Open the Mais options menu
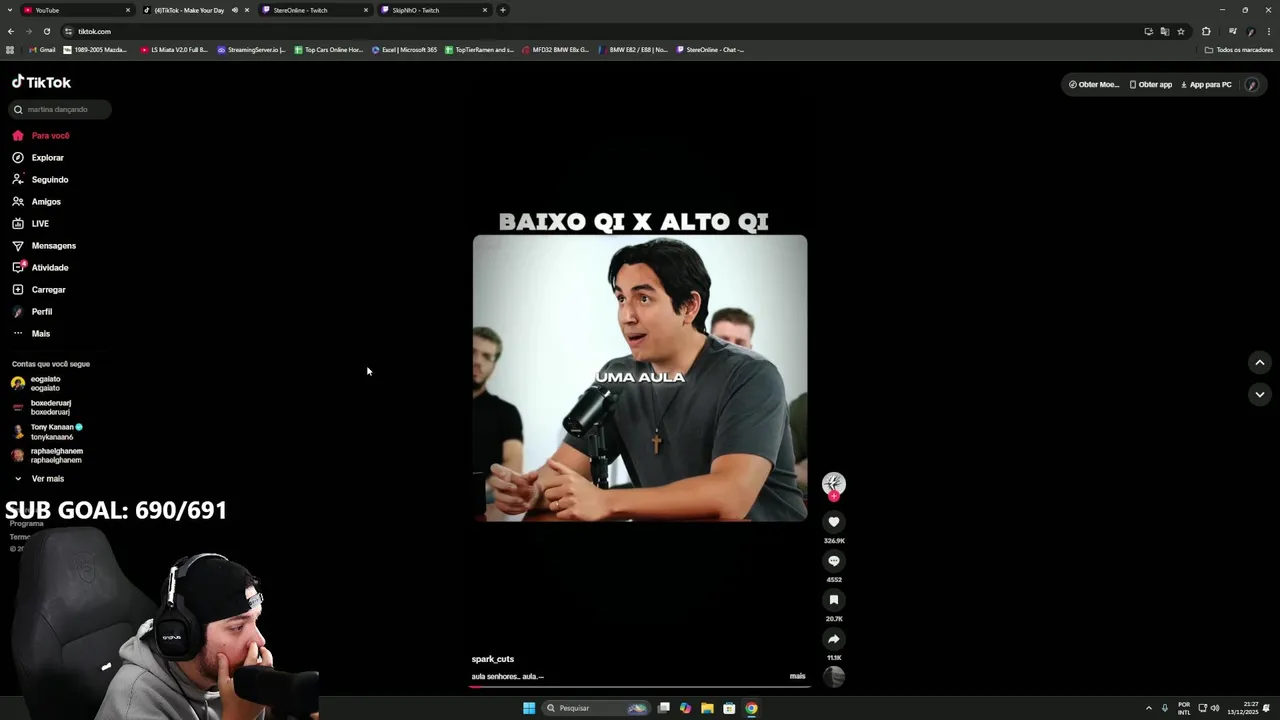 tap(31, 333)
